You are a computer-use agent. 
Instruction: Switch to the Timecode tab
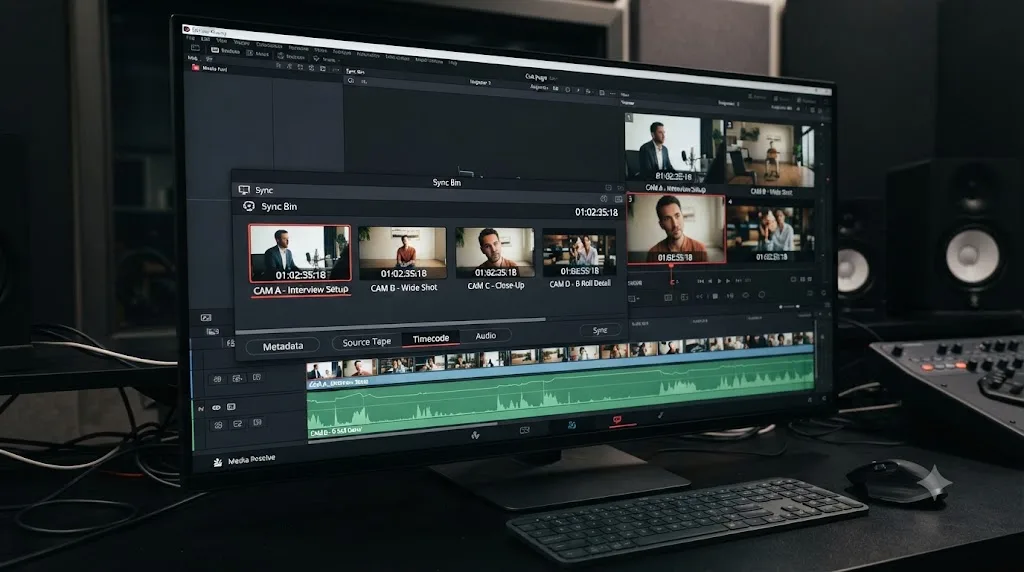point(431,338)
